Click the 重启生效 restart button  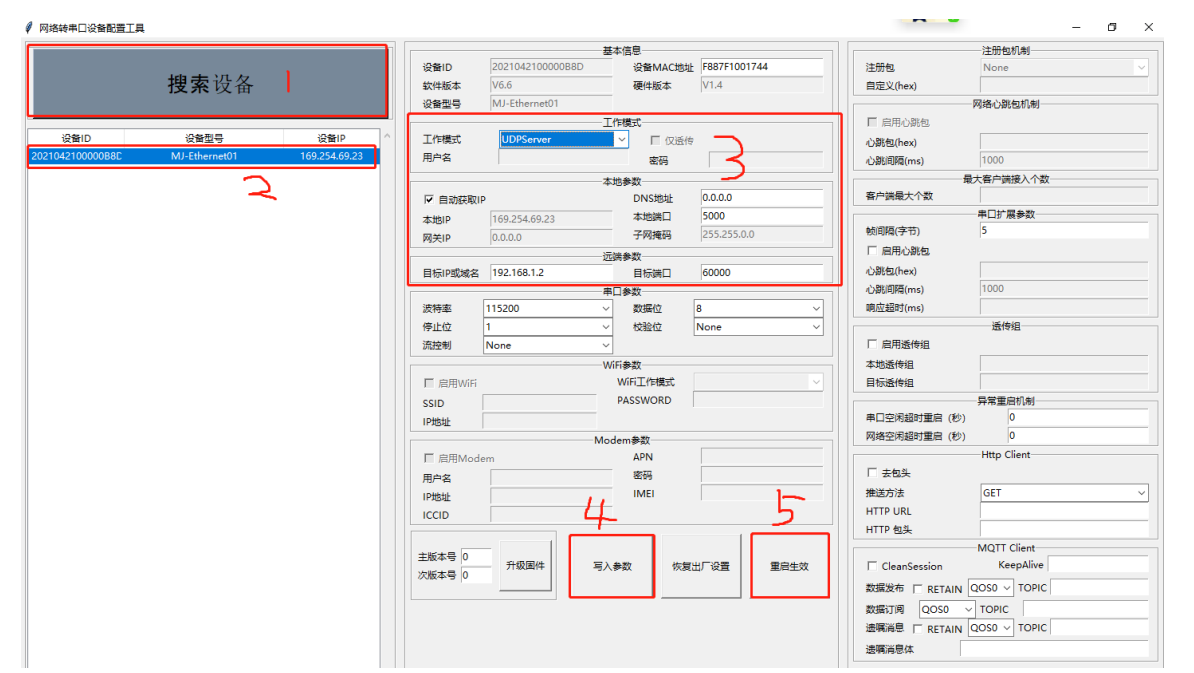[790, 566]
